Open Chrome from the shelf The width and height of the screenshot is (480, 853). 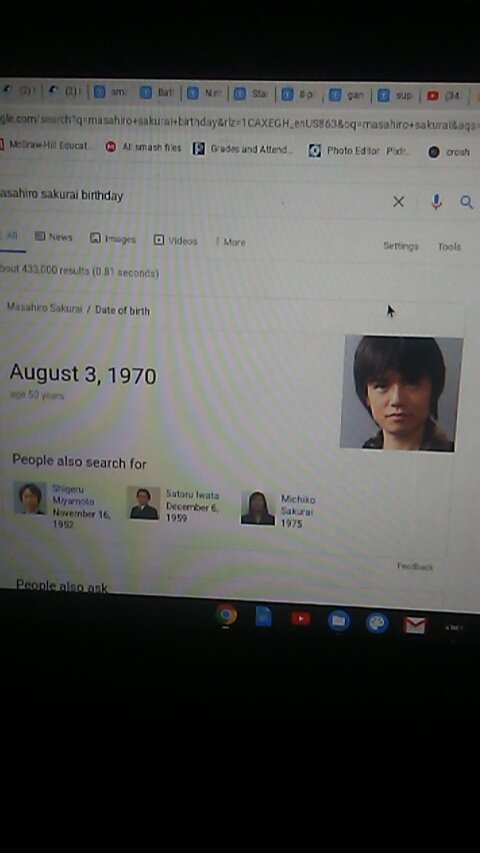226,615
